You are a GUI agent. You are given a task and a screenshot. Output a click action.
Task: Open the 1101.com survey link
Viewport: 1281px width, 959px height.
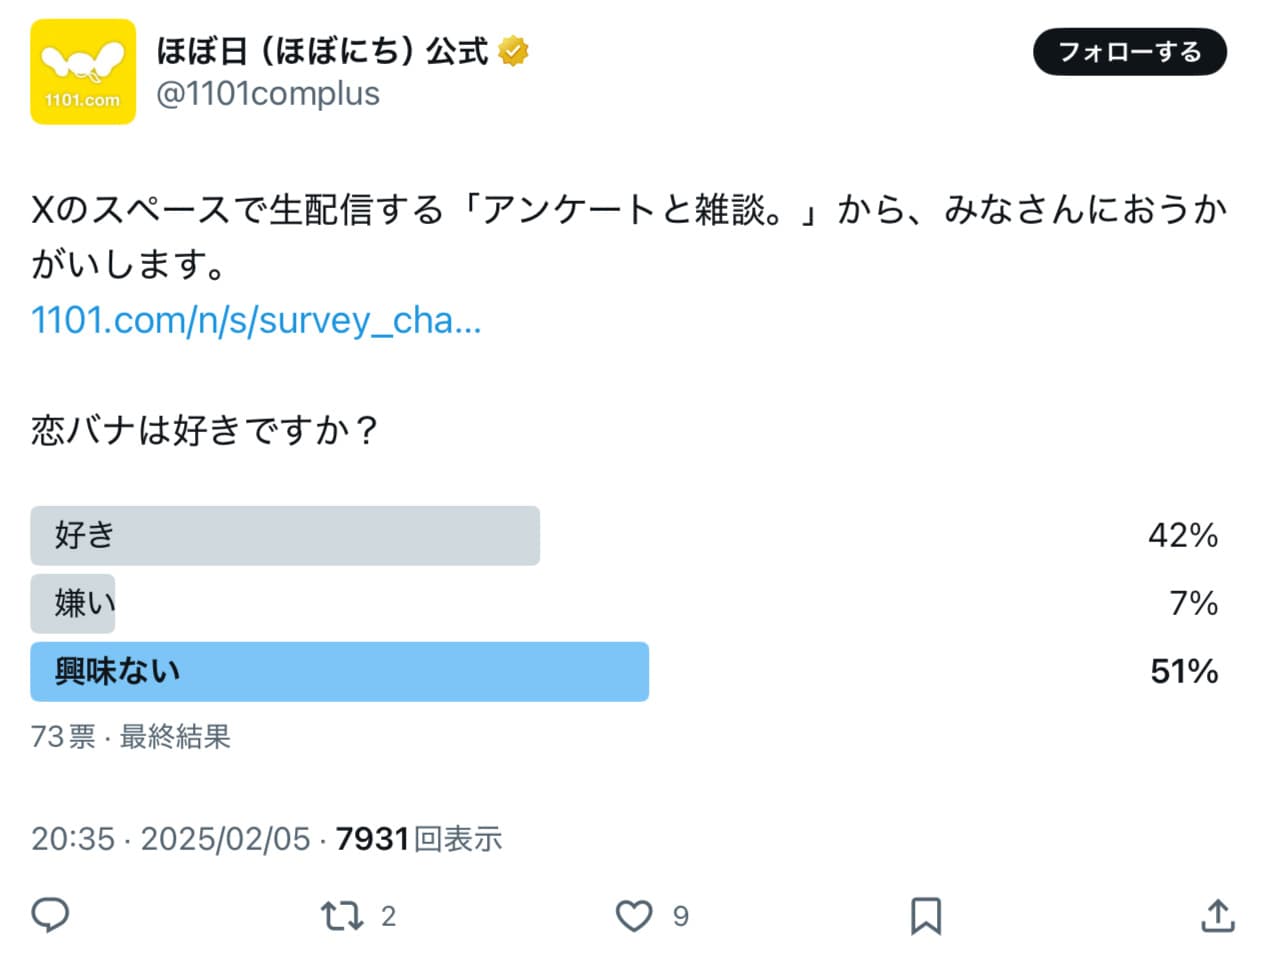pyautogui.click(x=256, y=320)
